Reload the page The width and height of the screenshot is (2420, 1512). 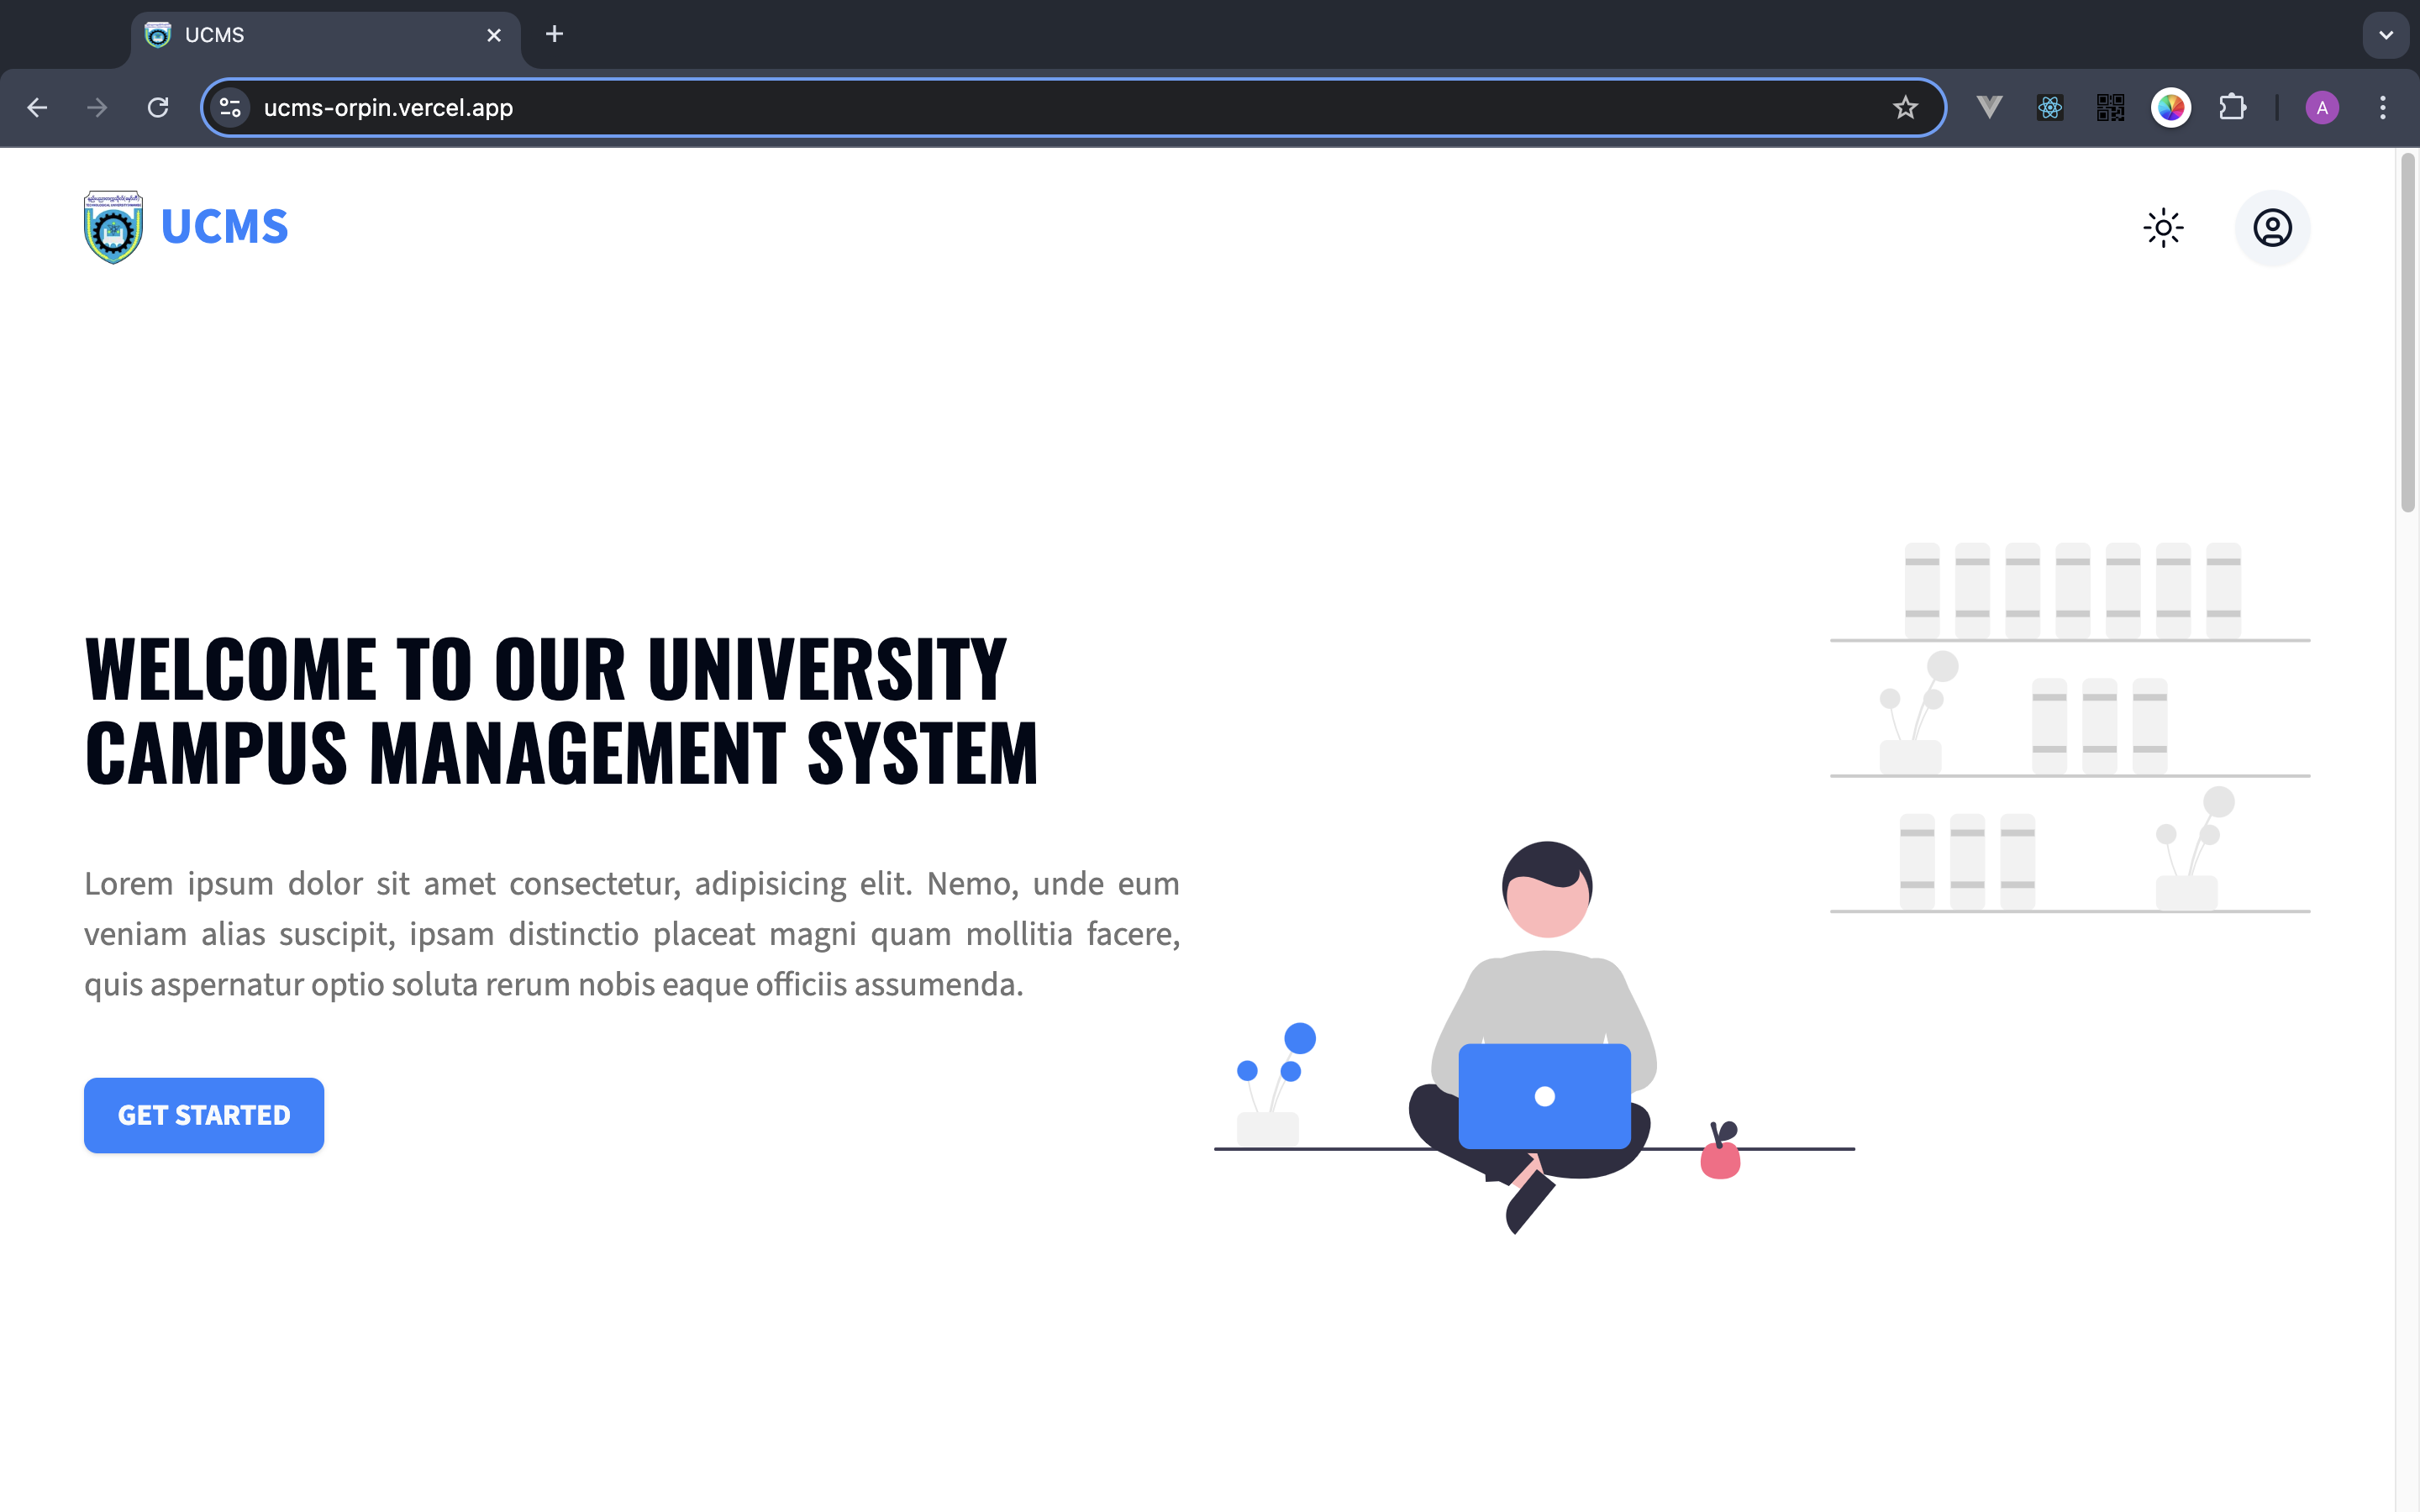pyautogui.click(x=158, y=107)
